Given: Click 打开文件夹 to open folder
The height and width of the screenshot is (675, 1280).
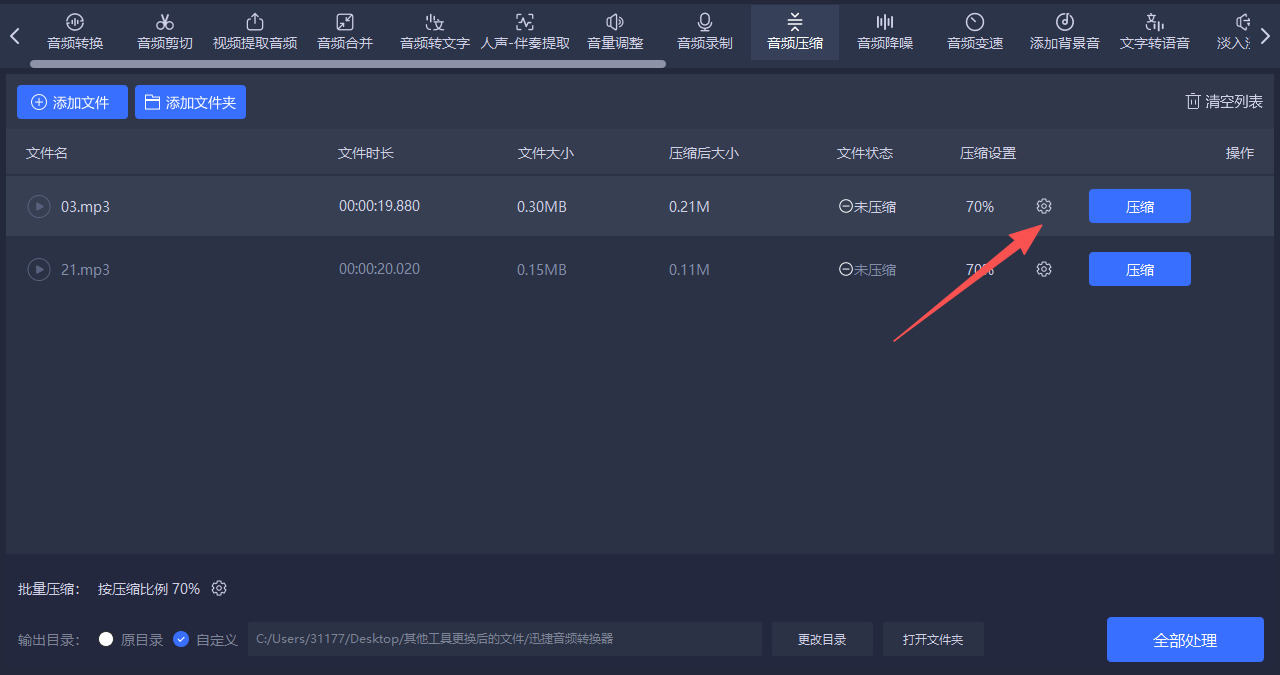Looking at the screenshot, I should [933, 639].
